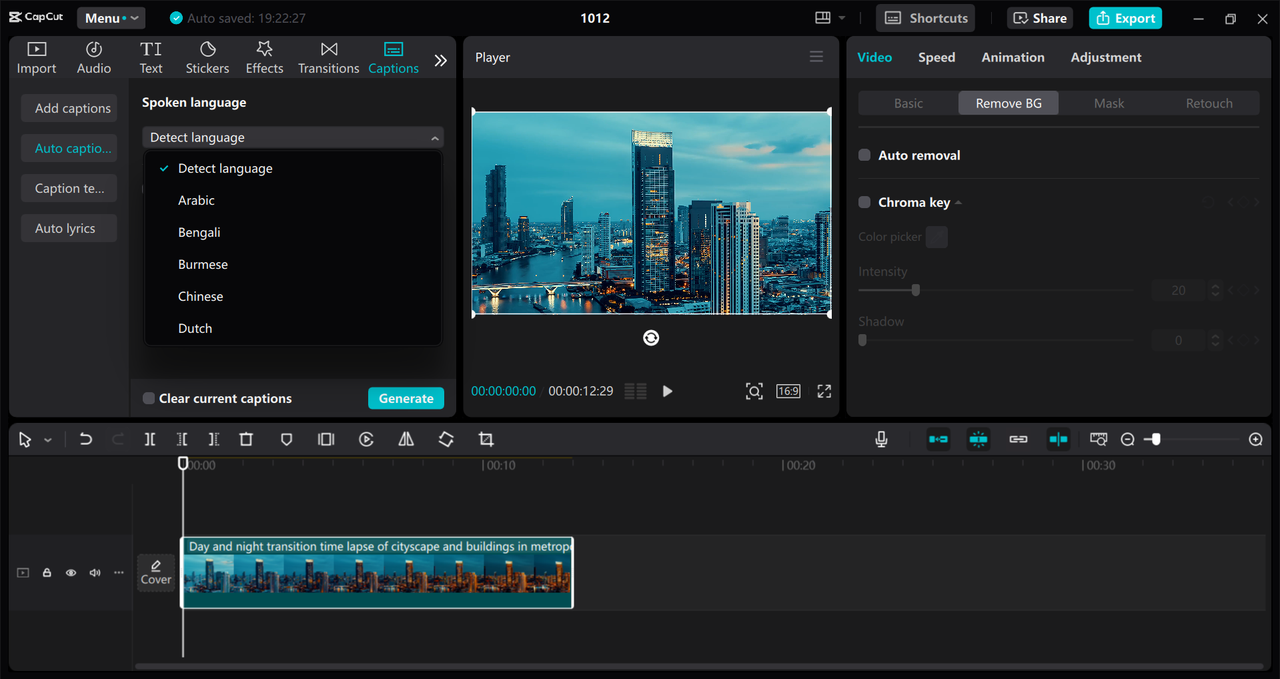Open the Transitions tab
1280x679 pixels.
pyautogui.click(x=329, y=58)
